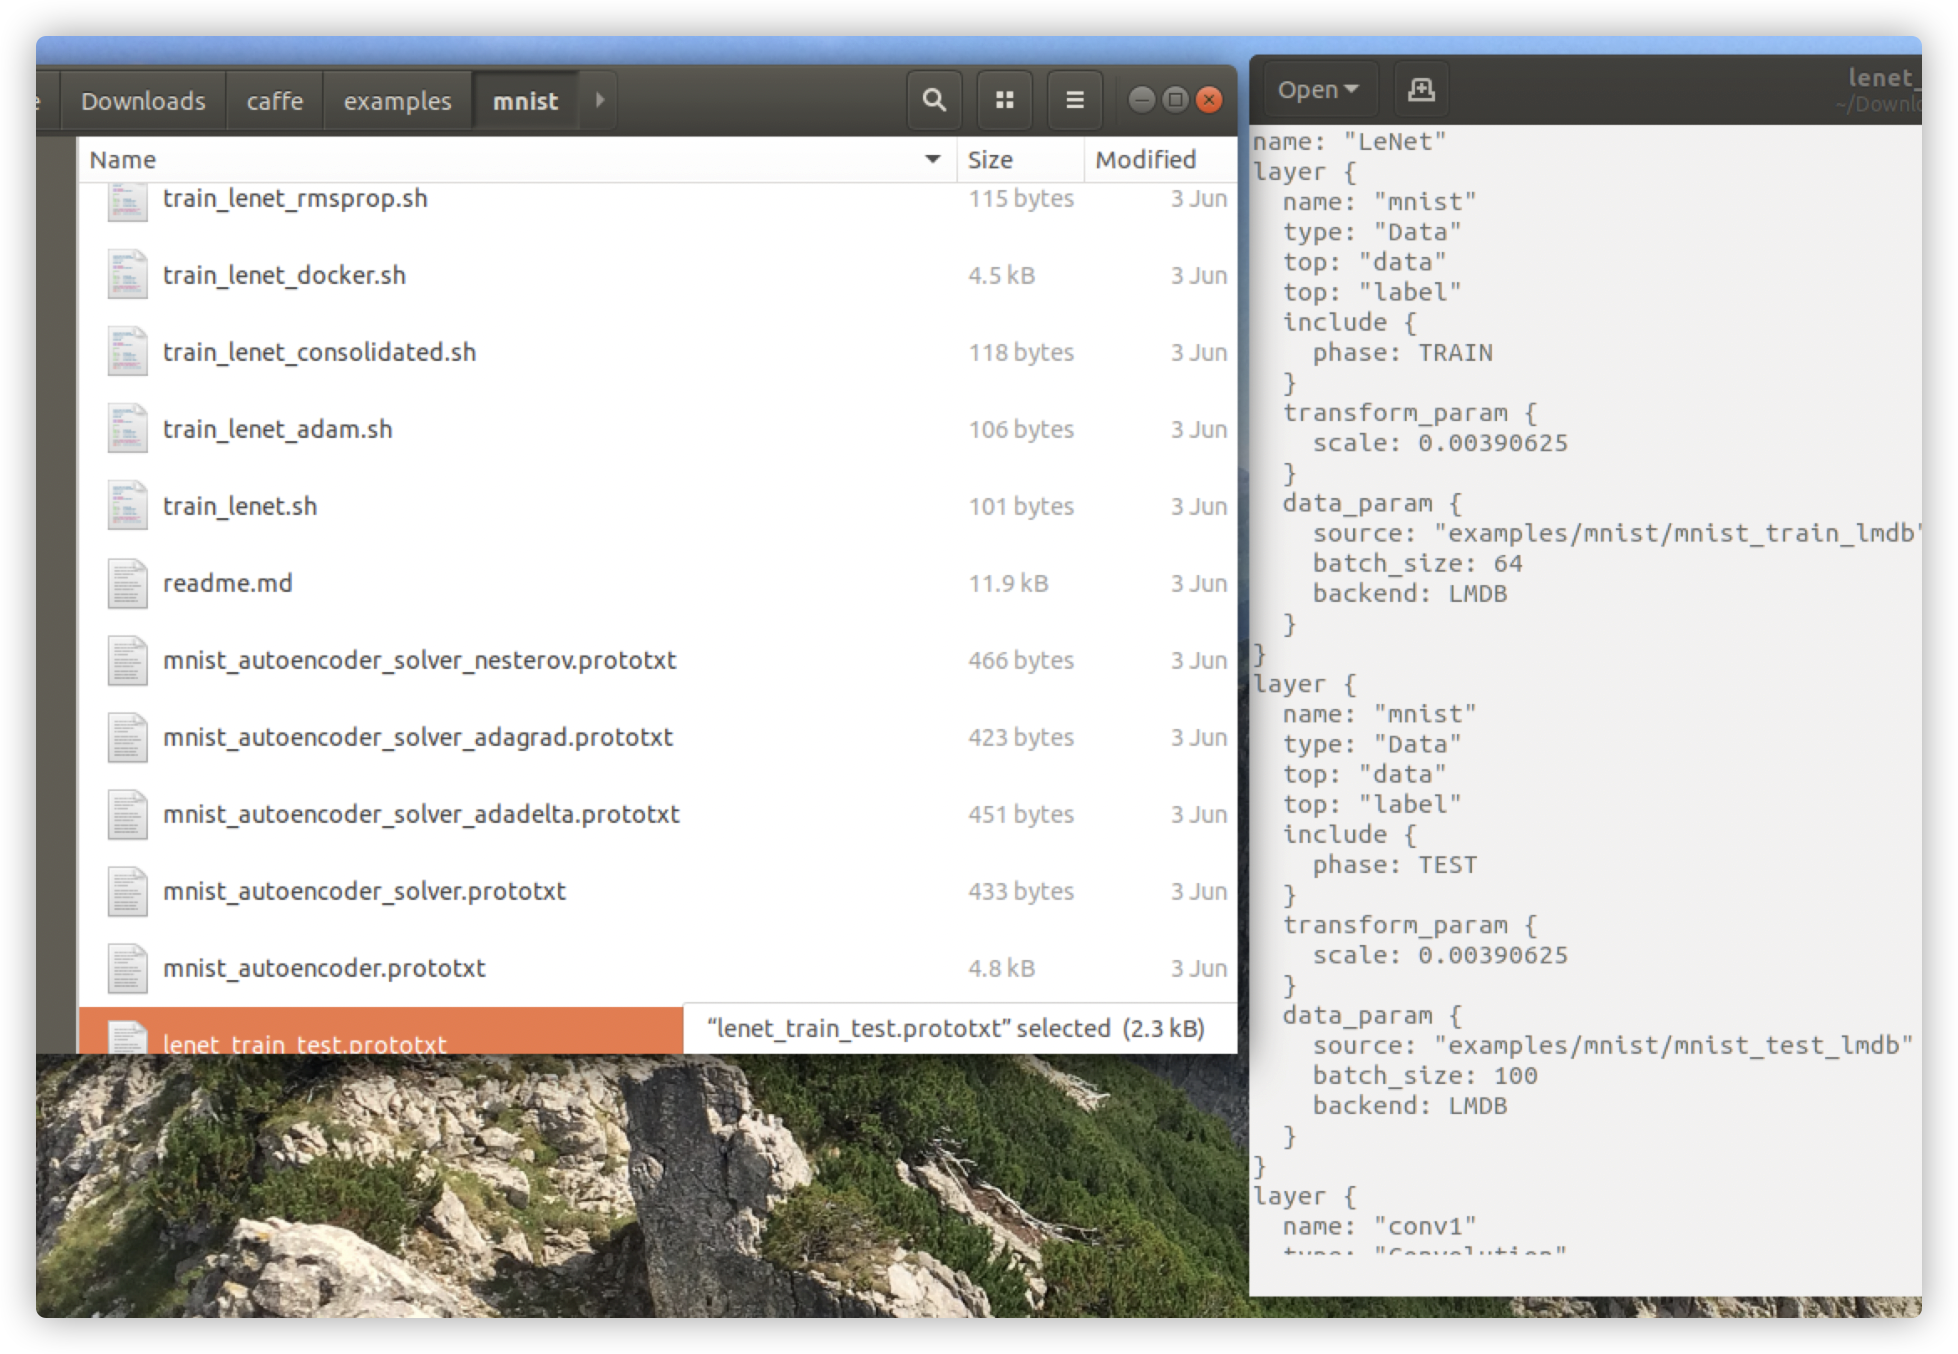Click the mnist_autoencoder.prototxt file icon

click(x=127, y=969)
